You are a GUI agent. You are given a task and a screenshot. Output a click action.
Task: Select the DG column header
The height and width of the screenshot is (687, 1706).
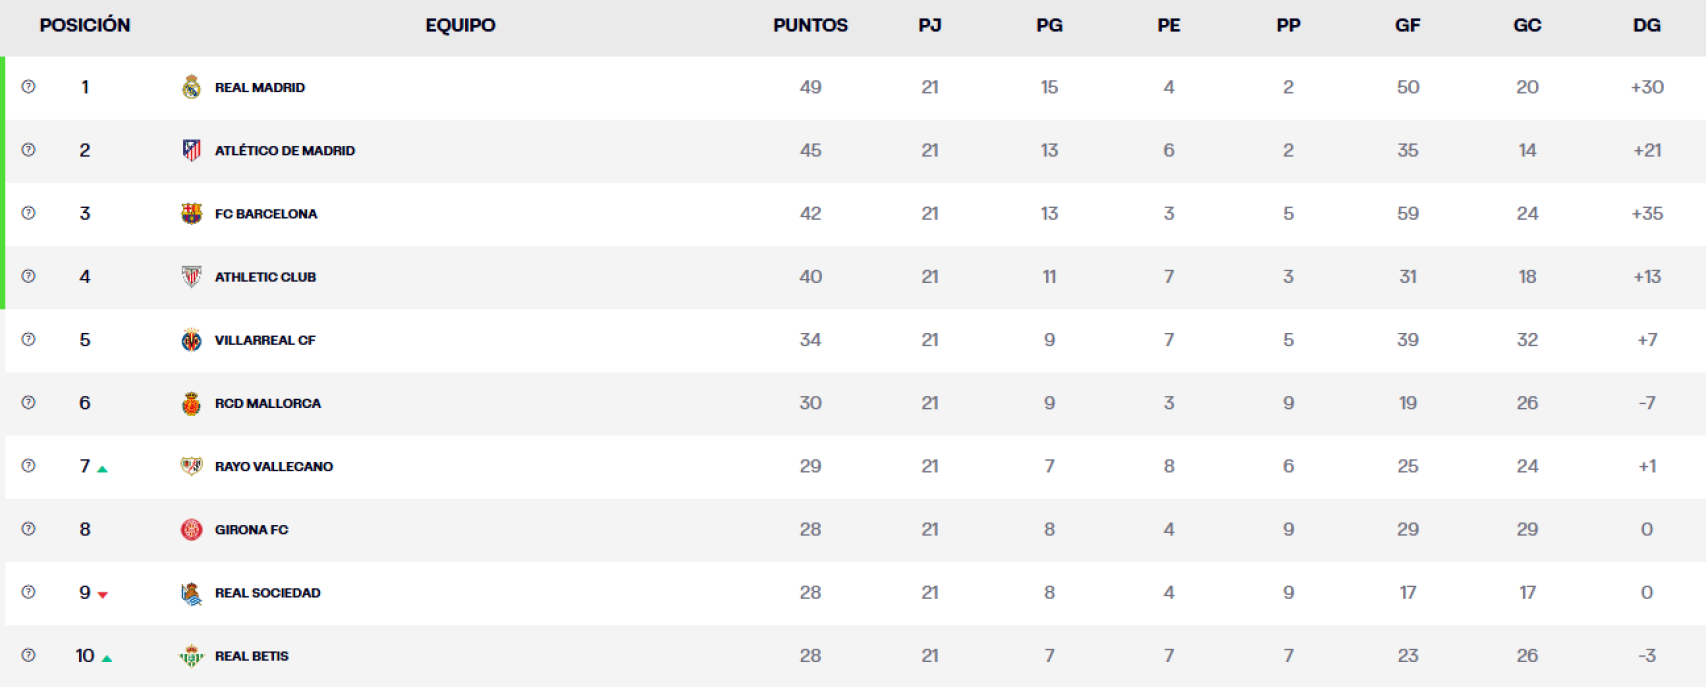[1646, 25]
